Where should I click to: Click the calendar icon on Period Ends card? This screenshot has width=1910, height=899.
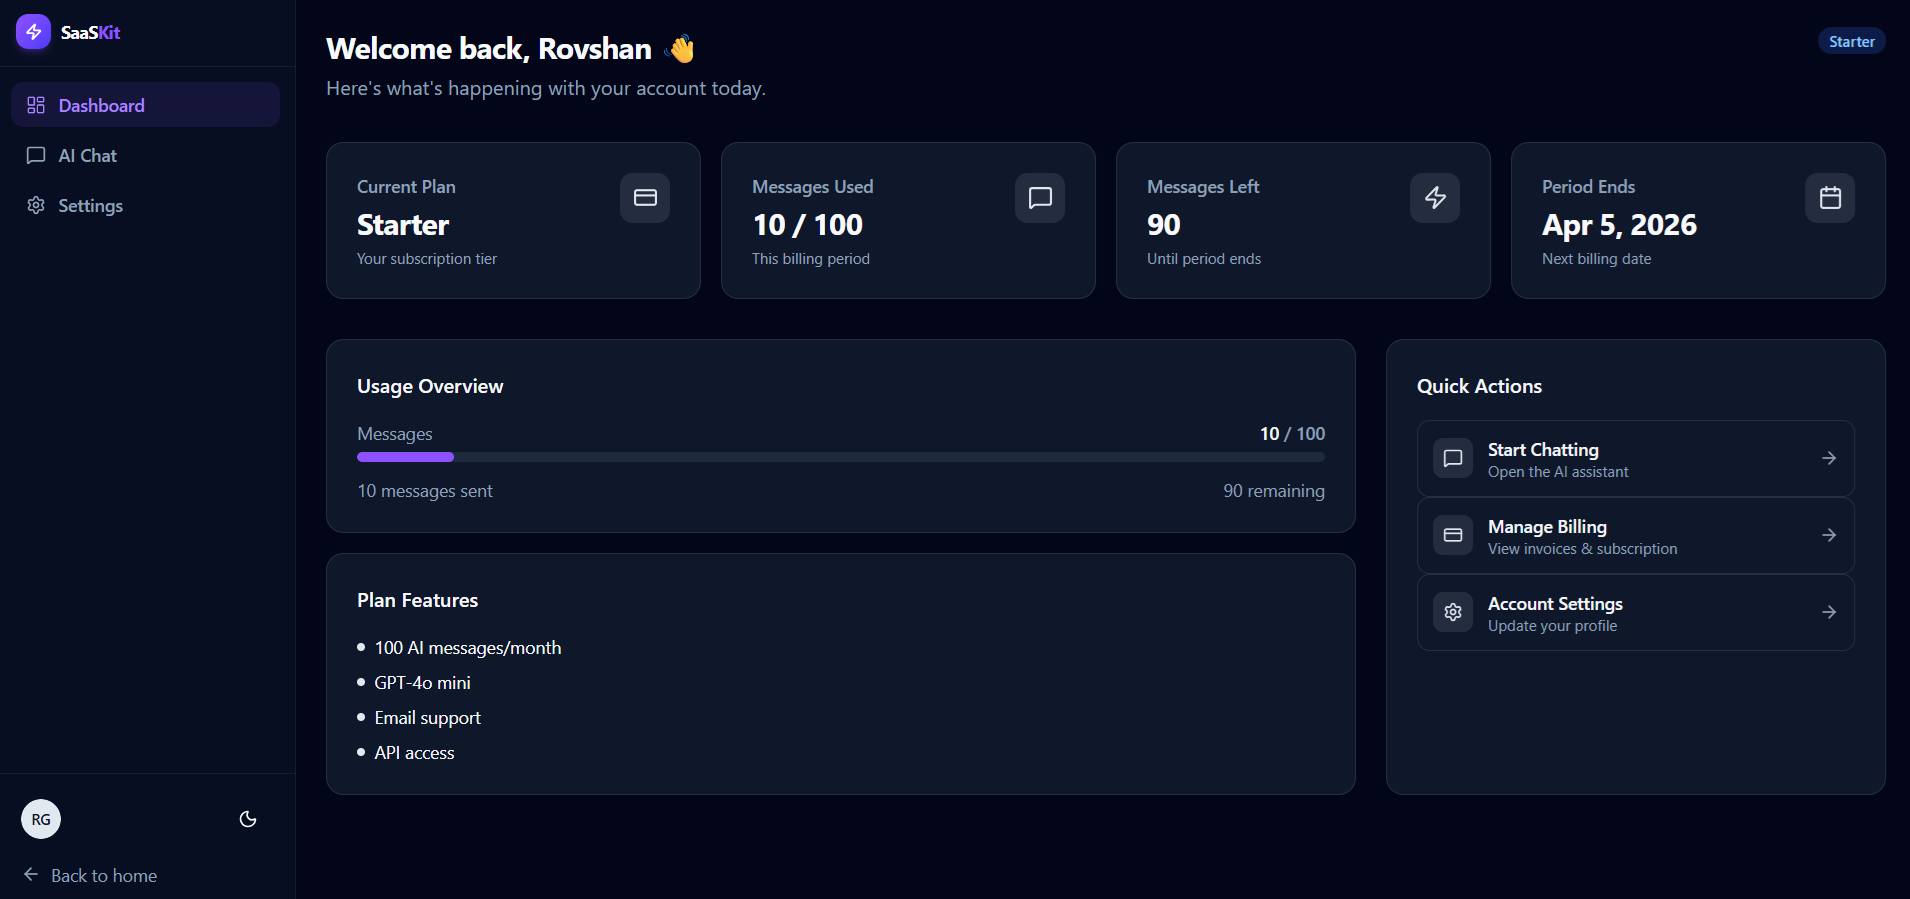[1830, 198]
